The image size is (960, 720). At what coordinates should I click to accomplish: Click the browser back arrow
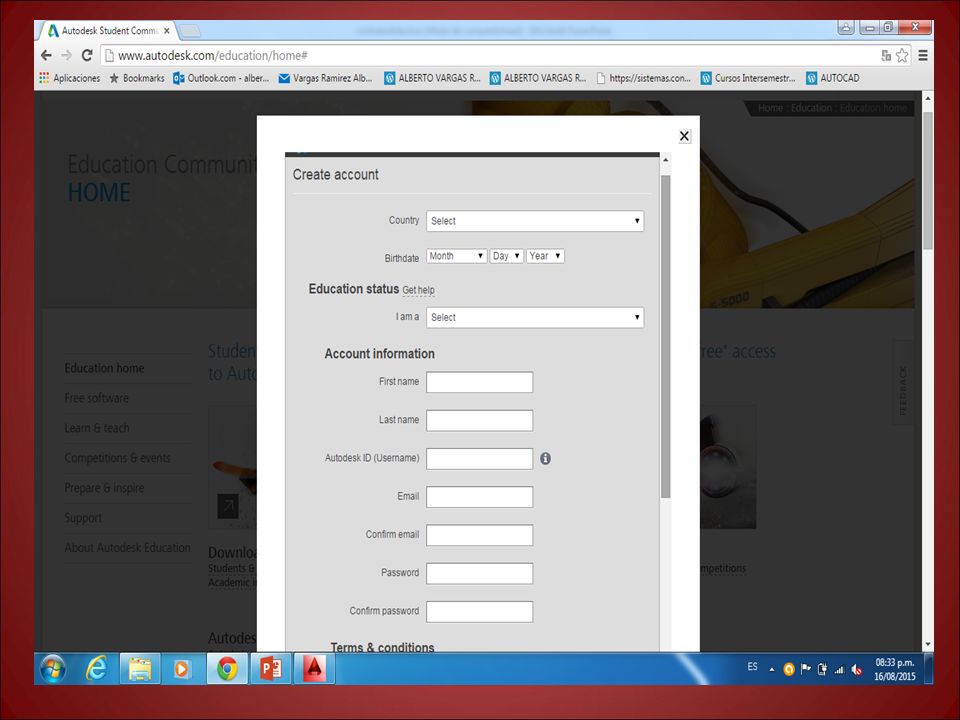(x=46, y=55)
